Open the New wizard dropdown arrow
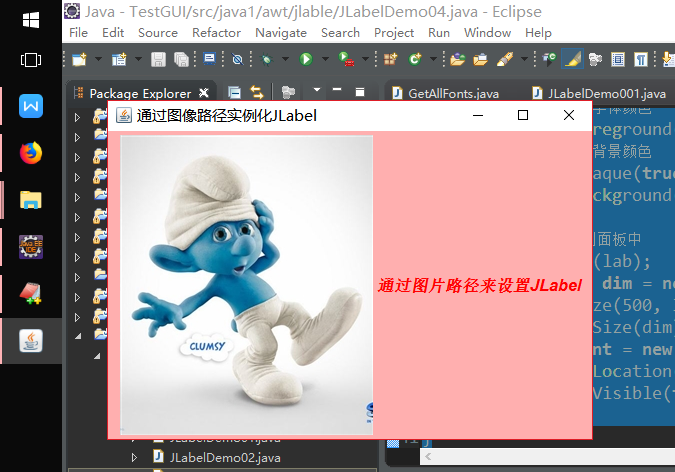Viewport: 675px width, 472px height. point(98,59)
